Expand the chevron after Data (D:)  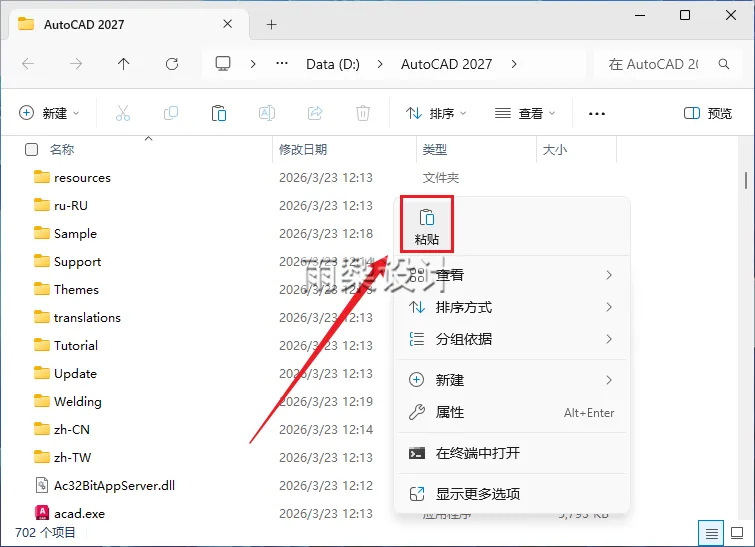tap(380, 64)
